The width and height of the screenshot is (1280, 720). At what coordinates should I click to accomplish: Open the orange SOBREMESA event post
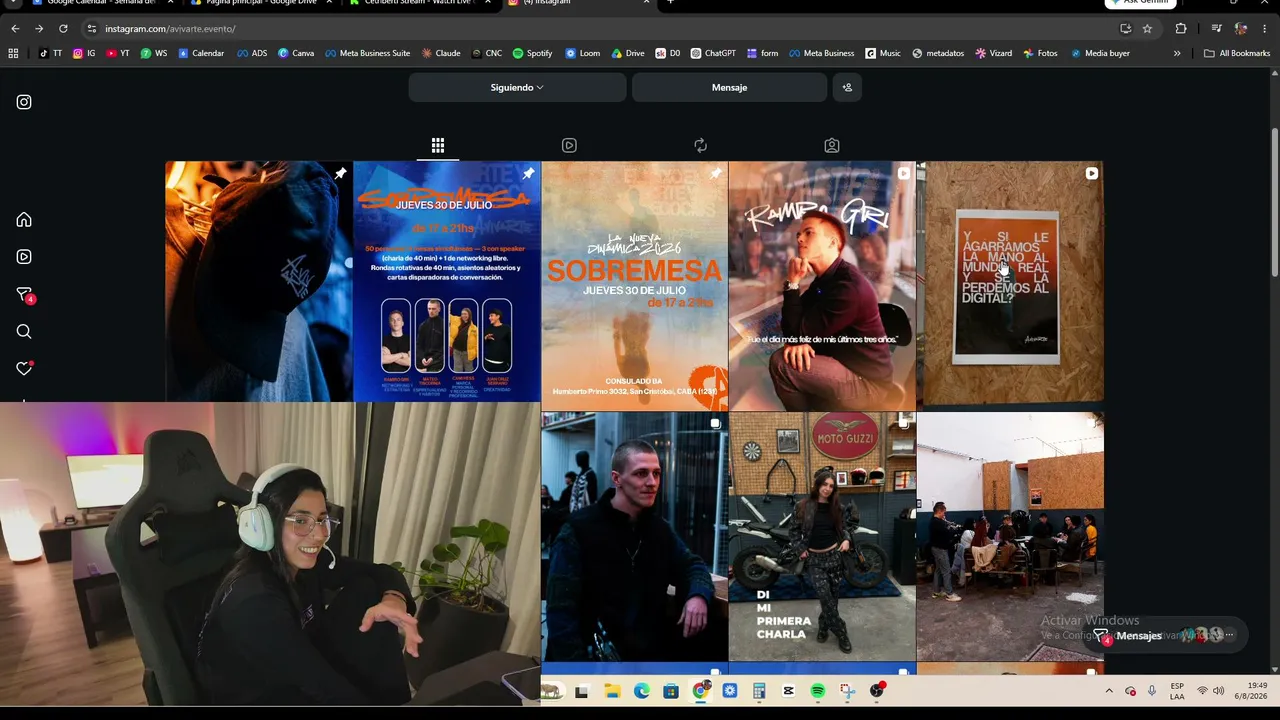click(x=635, y=286)
